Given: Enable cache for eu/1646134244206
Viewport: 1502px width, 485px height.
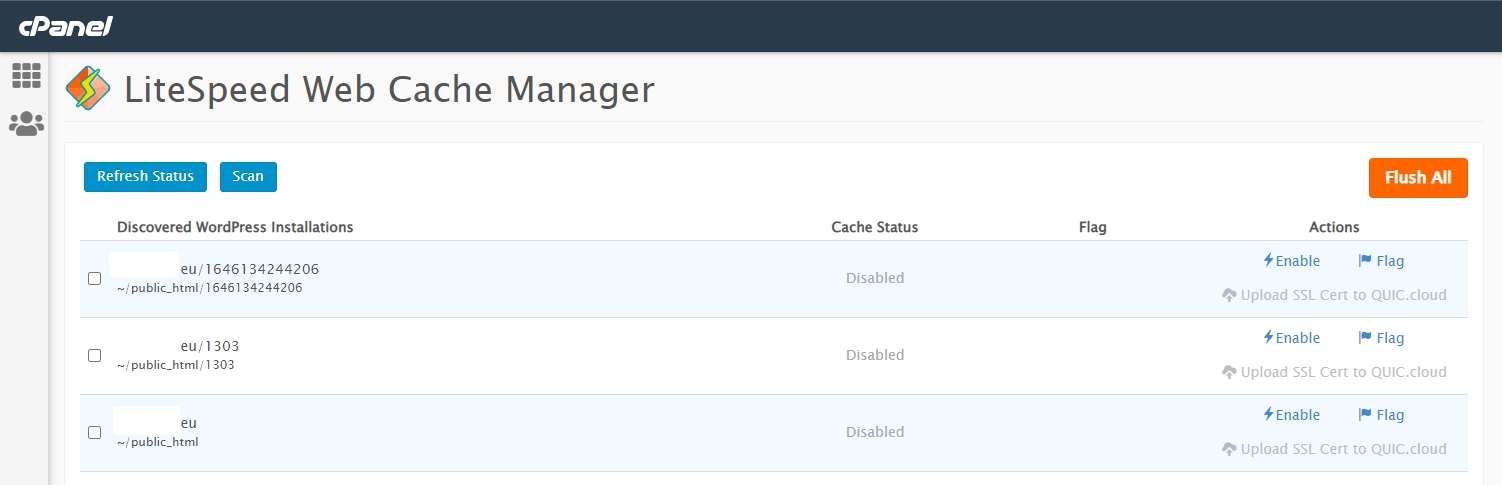Looking at the screenshot, I should (x=1292, y=261).
